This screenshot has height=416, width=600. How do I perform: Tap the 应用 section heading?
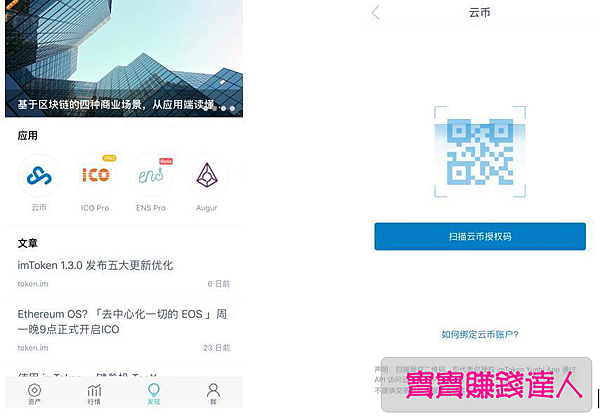tap(28, 135)
